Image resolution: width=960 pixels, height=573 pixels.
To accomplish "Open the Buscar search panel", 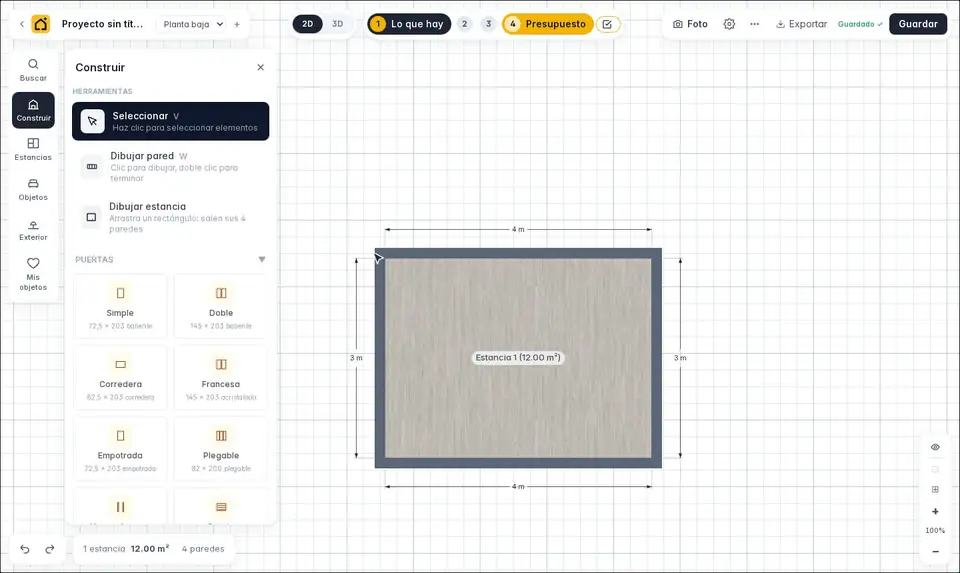I will [33, 70].
